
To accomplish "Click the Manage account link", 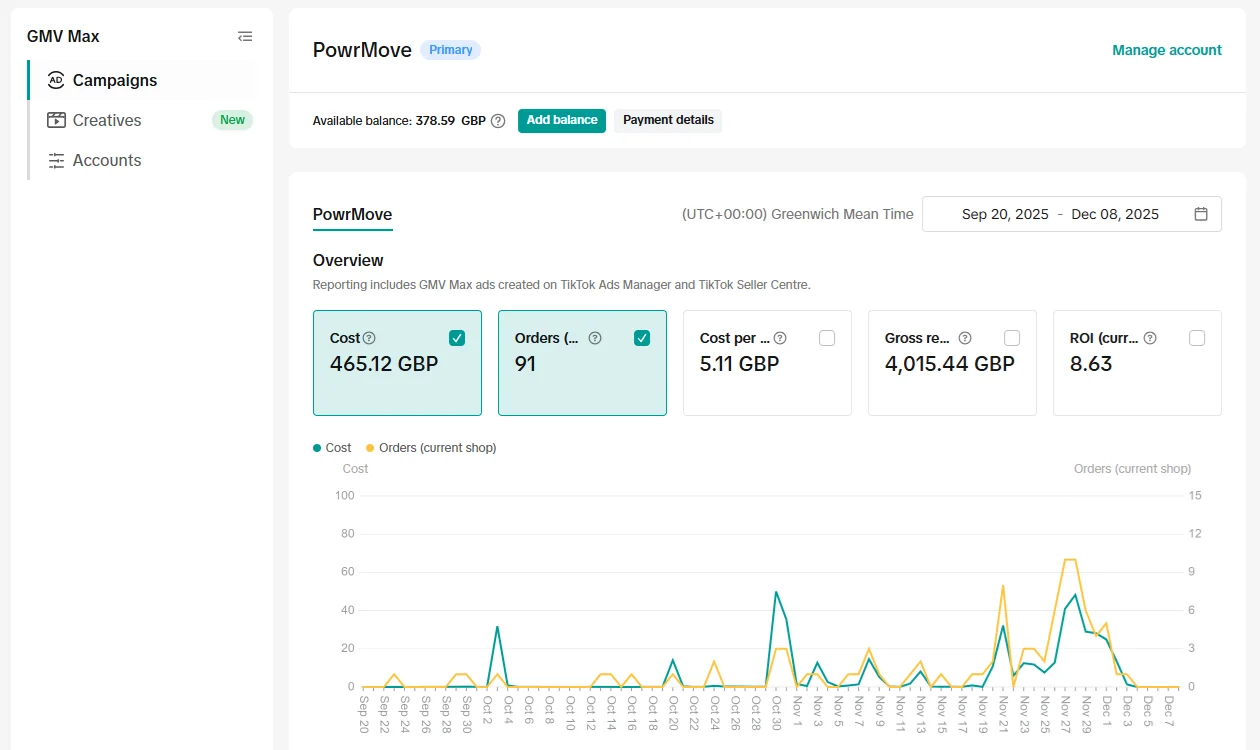I will point(1167,50).
